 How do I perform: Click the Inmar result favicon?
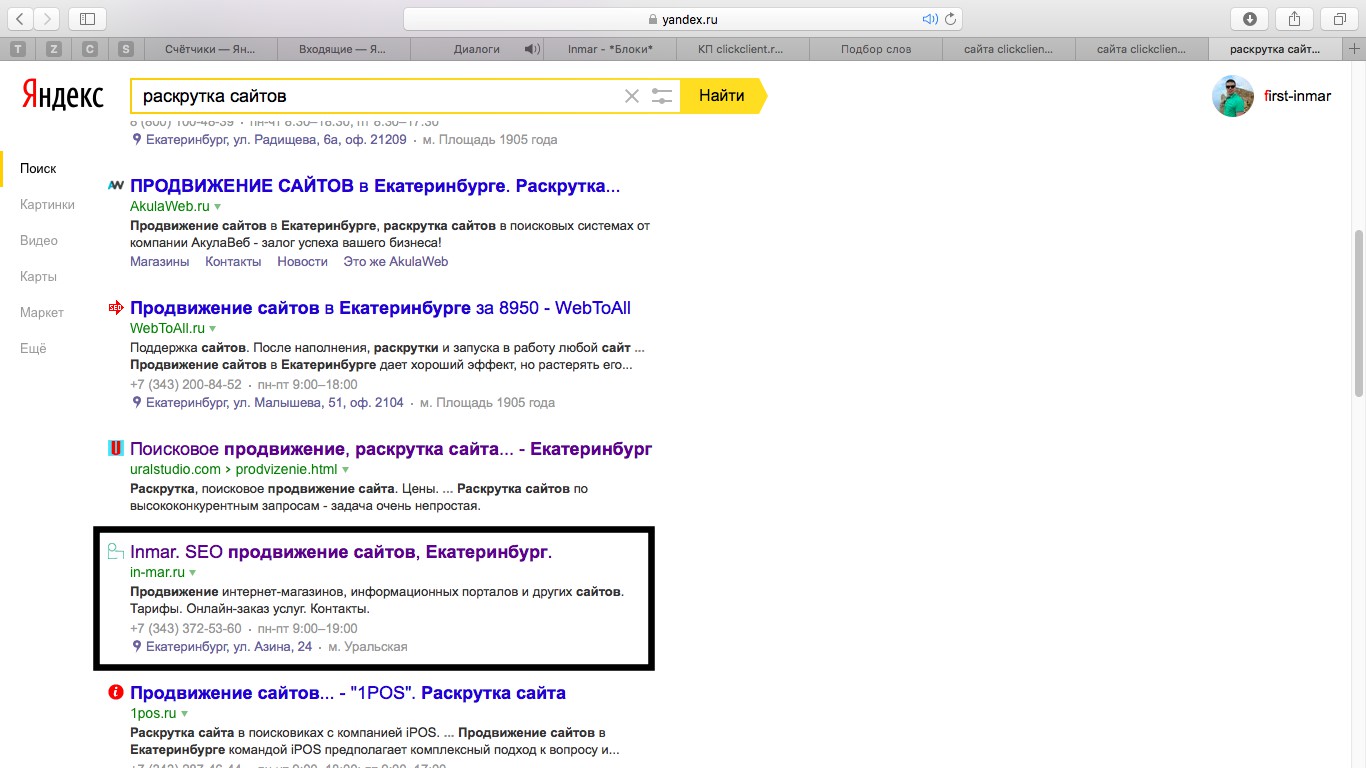click(x=116, y=551)
